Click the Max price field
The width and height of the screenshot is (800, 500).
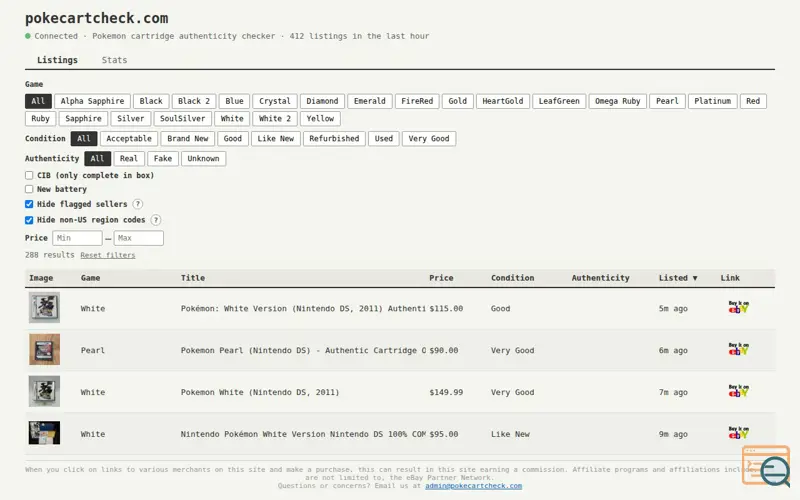point(138,238)
